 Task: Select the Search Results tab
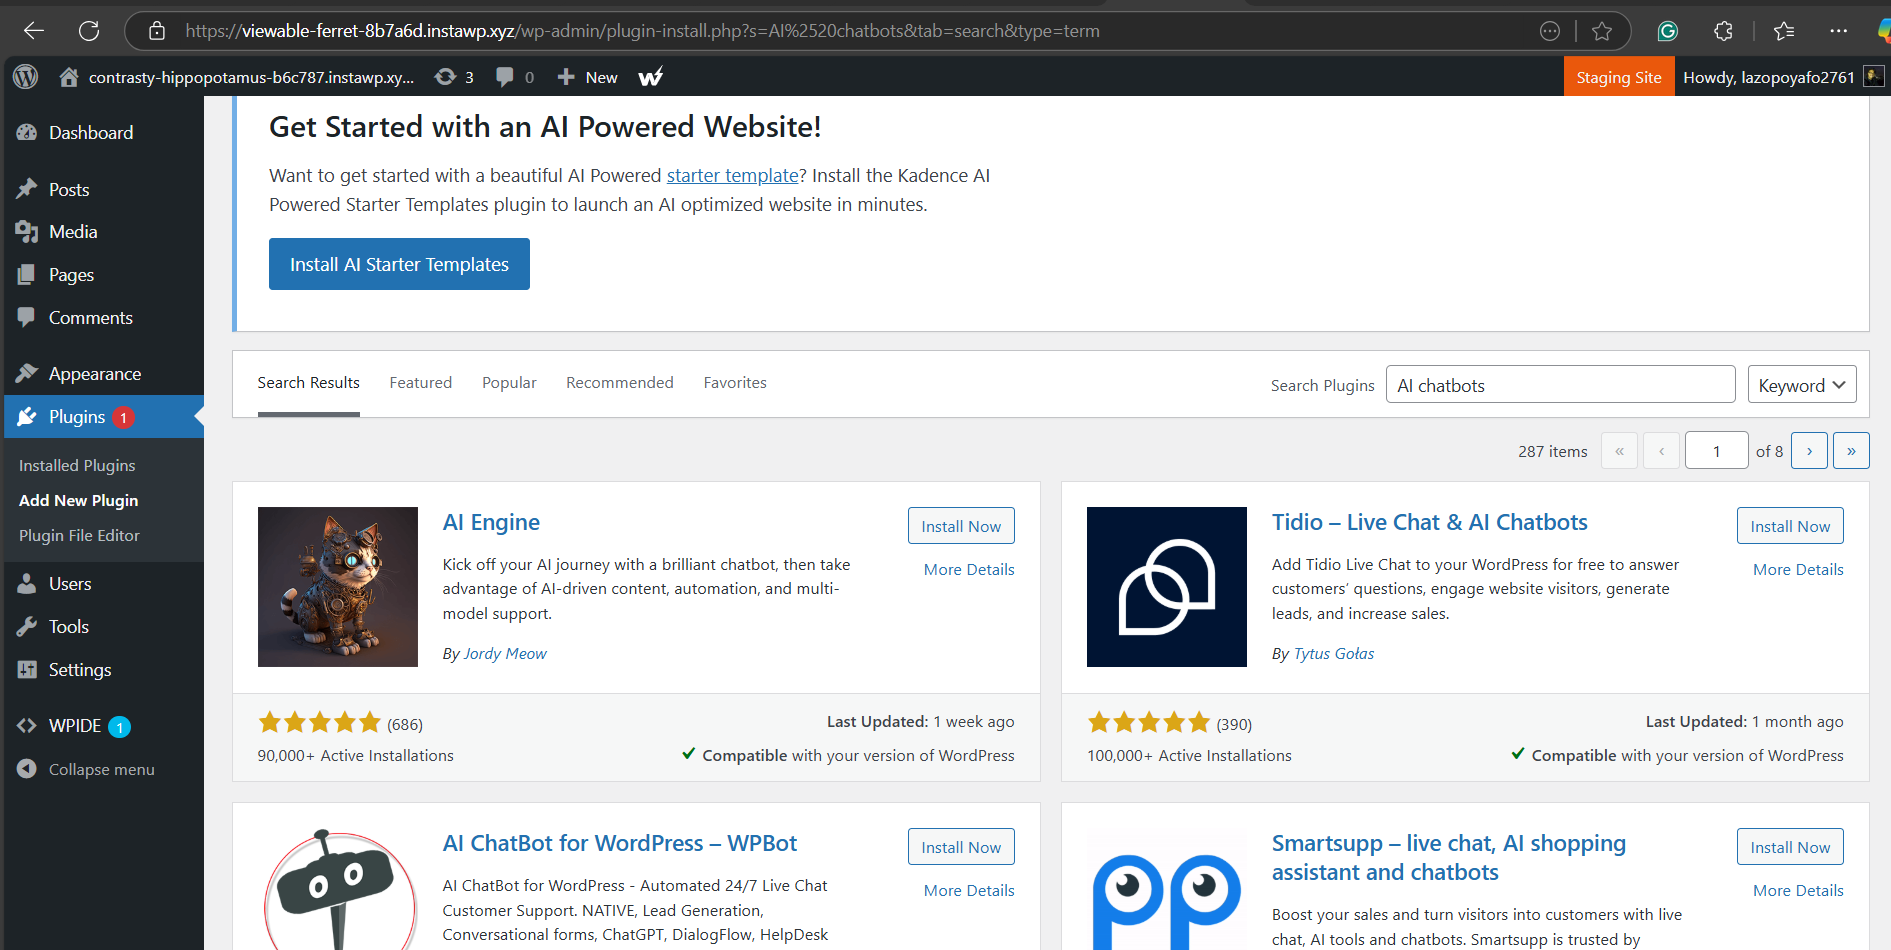[x=308, y=383]
